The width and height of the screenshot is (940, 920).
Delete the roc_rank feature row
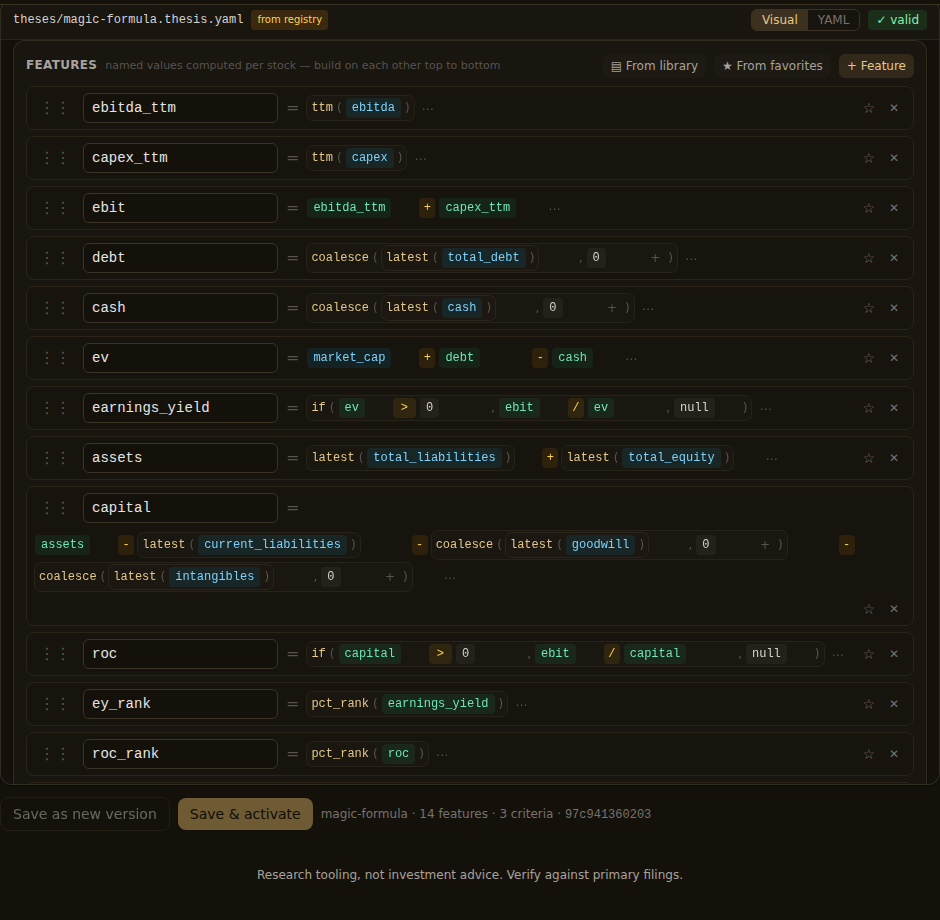pyautogui.click(x=894, y=754)
